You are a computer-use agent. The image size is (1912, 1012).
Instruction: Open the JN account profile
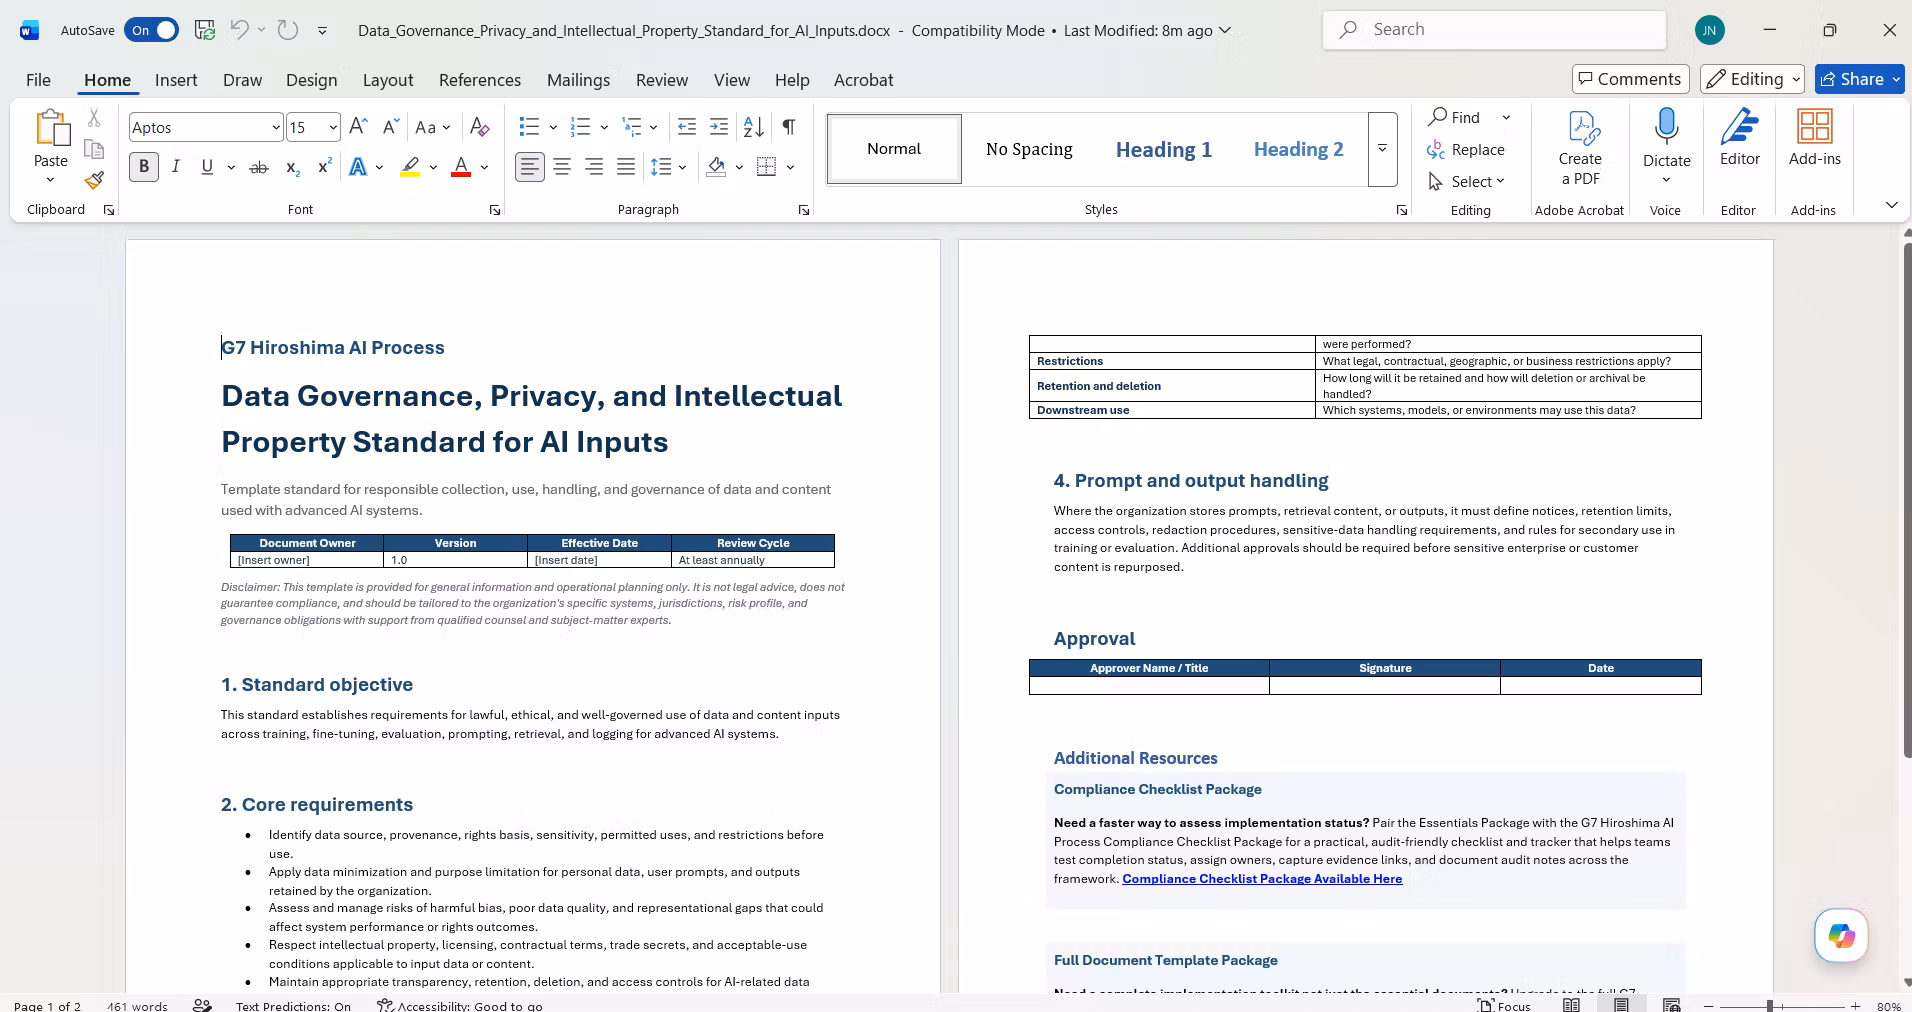tap(1710, 30)
